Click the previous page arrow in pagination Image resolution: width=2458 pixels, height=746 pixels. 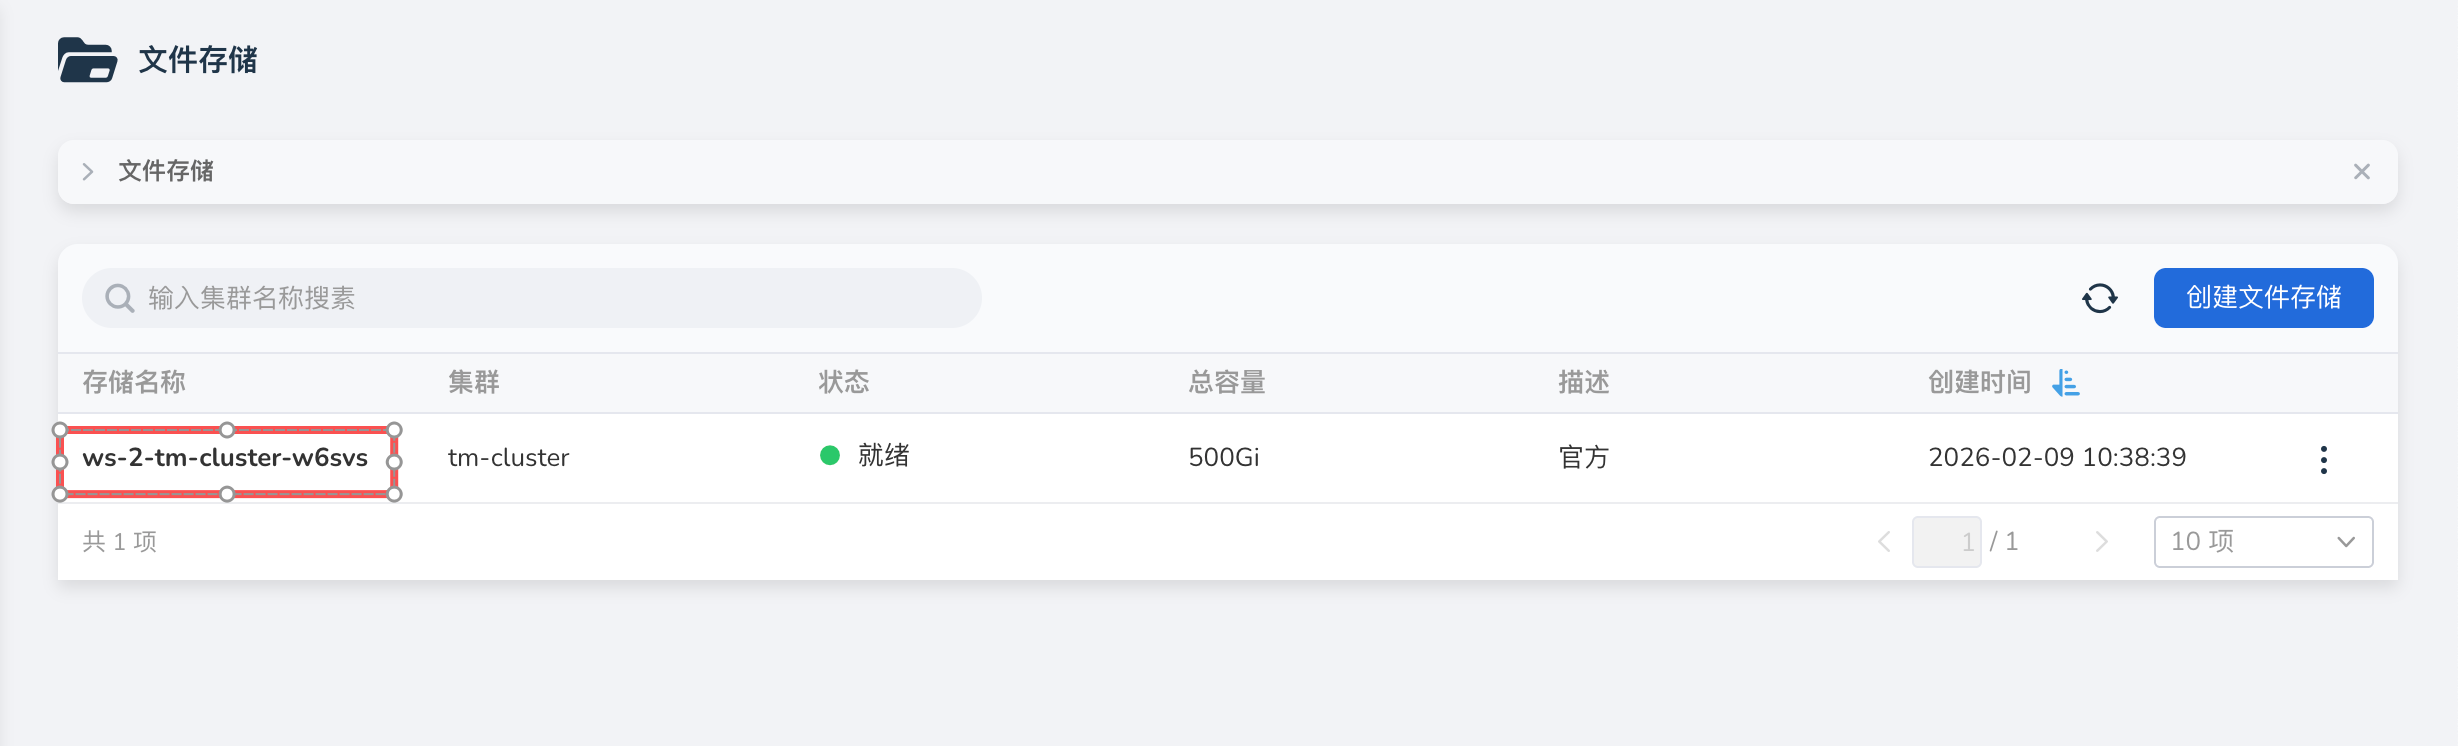pos(1884,541)
